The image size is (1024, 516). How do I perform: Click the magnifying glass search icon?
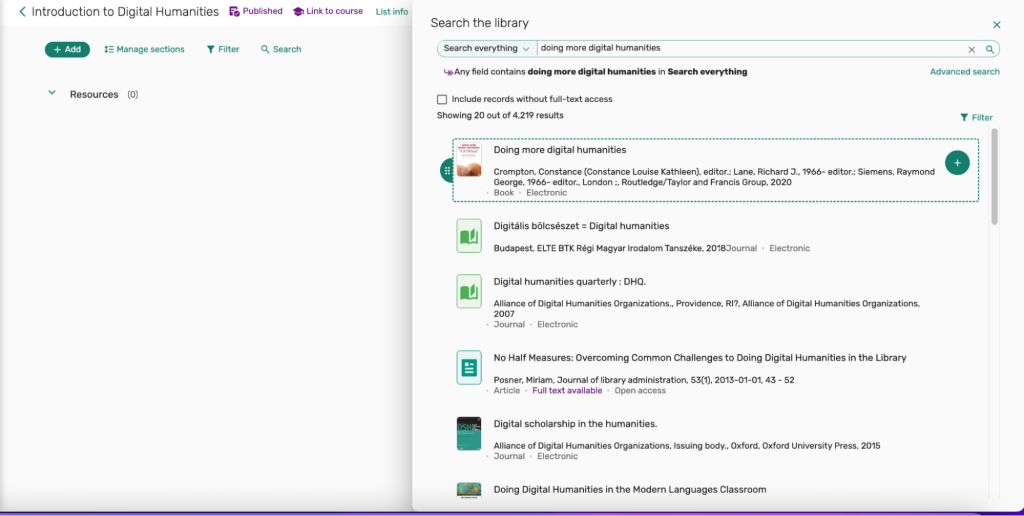pyautogui.click(x=990, y=49)
